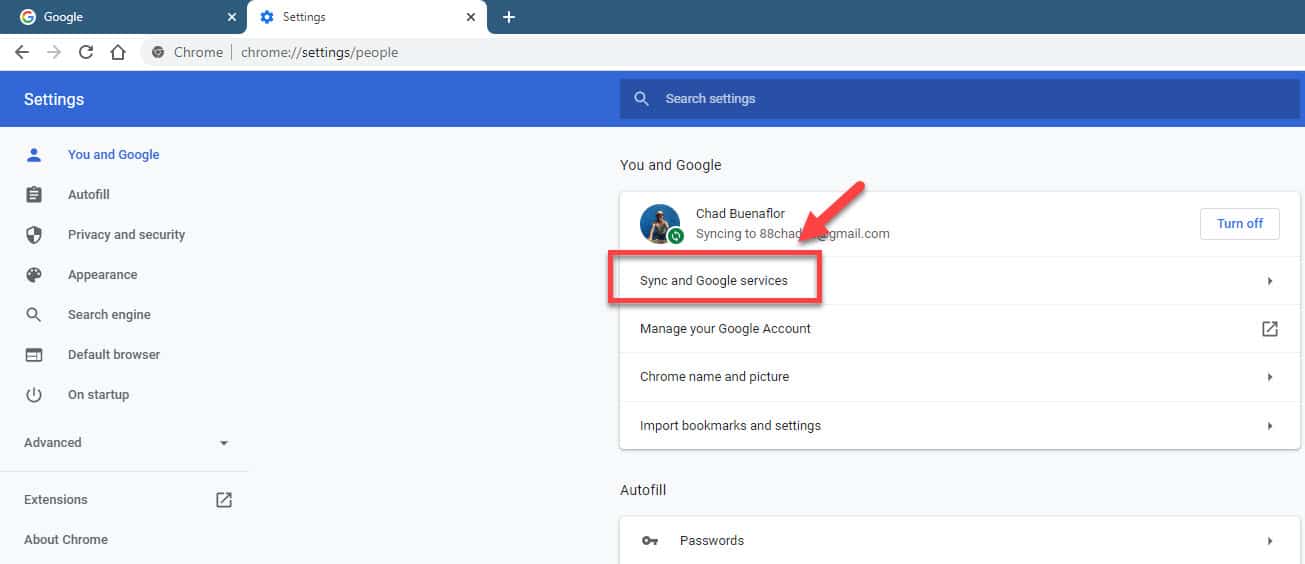Open Search engine section in sidebar
Screen dimensions: 1305x564
coord(109,315)
